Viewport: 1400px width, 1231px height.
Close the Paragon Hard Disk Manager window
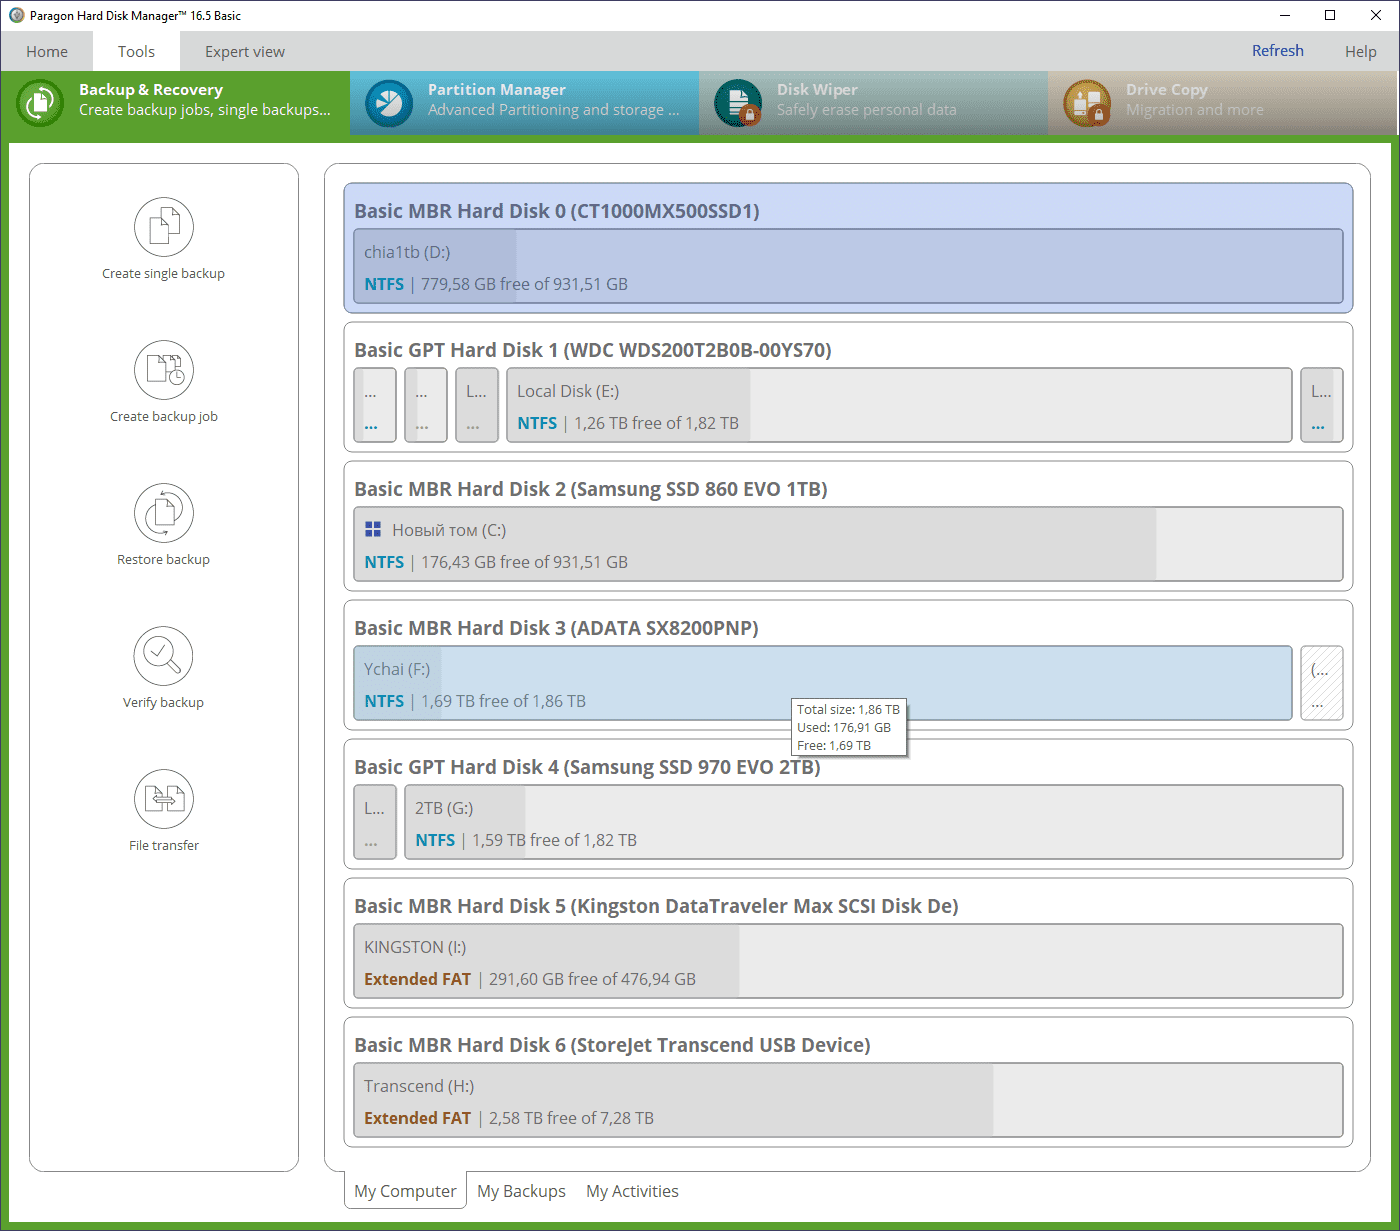(x=1376, y=15)
